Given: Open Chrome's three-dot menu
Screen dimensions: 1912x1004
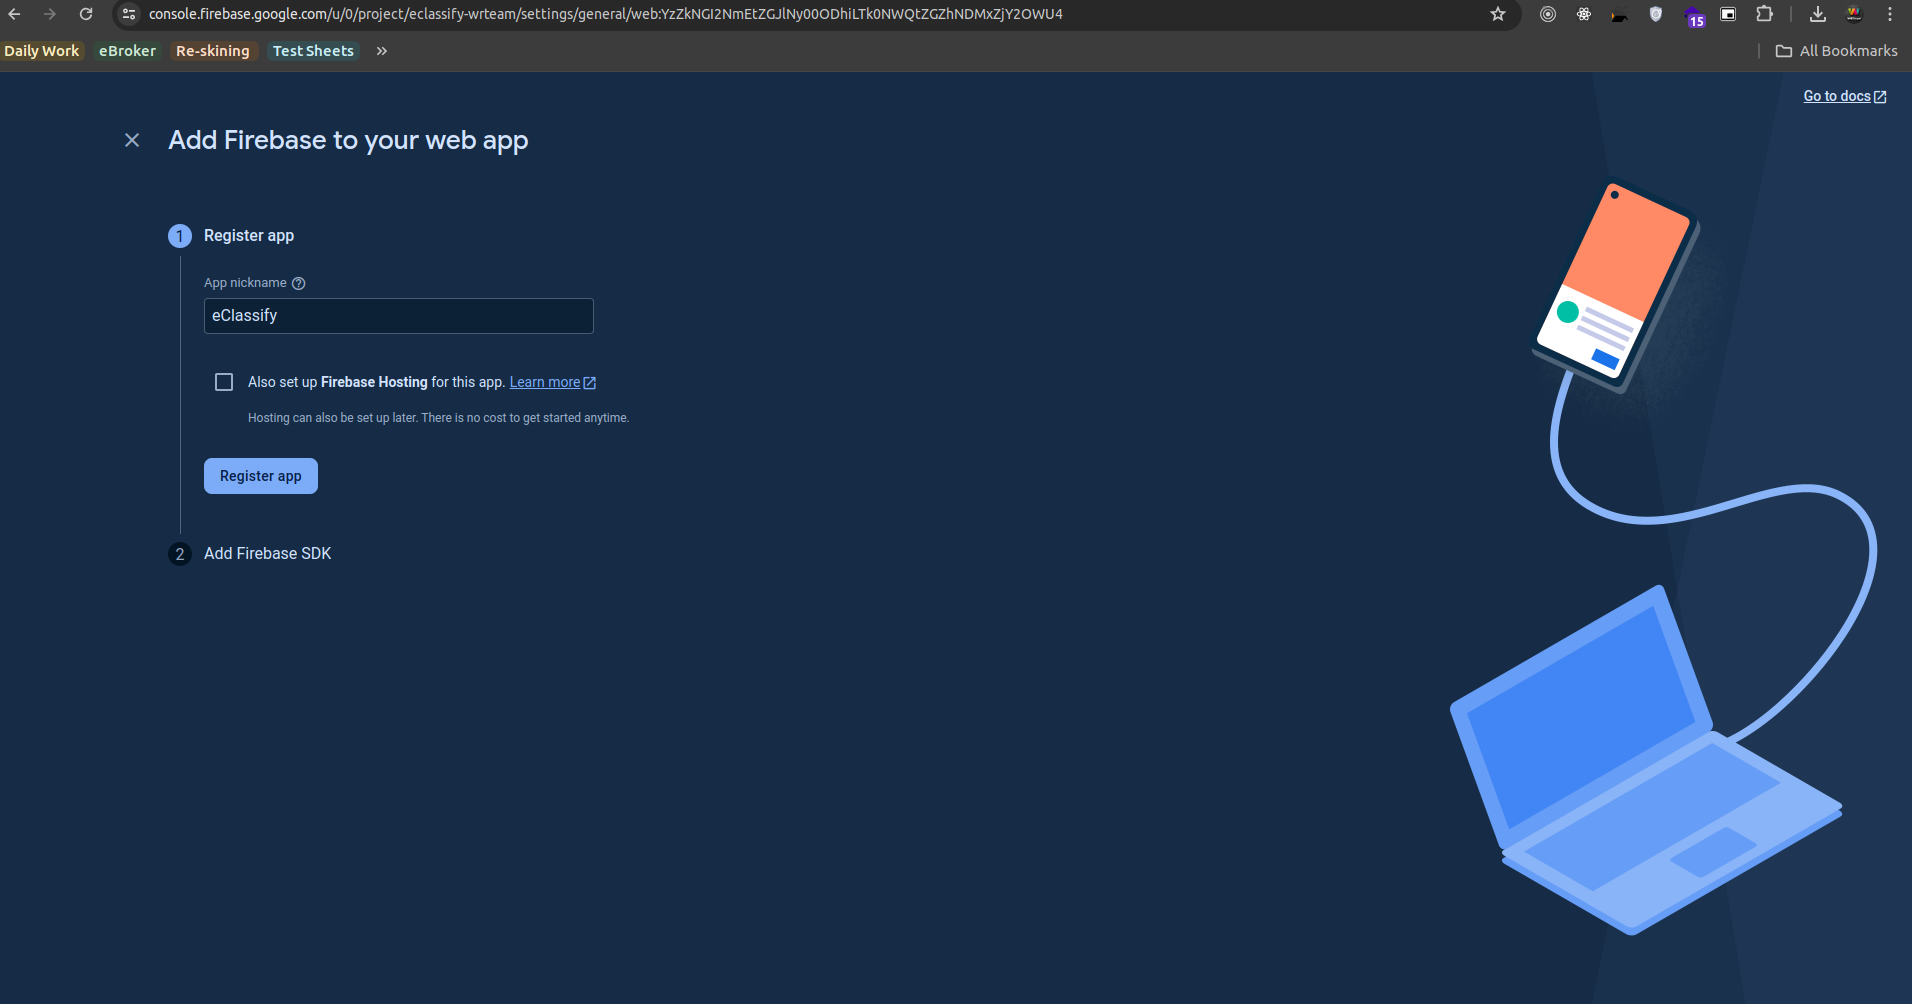Looking at the screenshot, I should click(x=1889, y=14).
